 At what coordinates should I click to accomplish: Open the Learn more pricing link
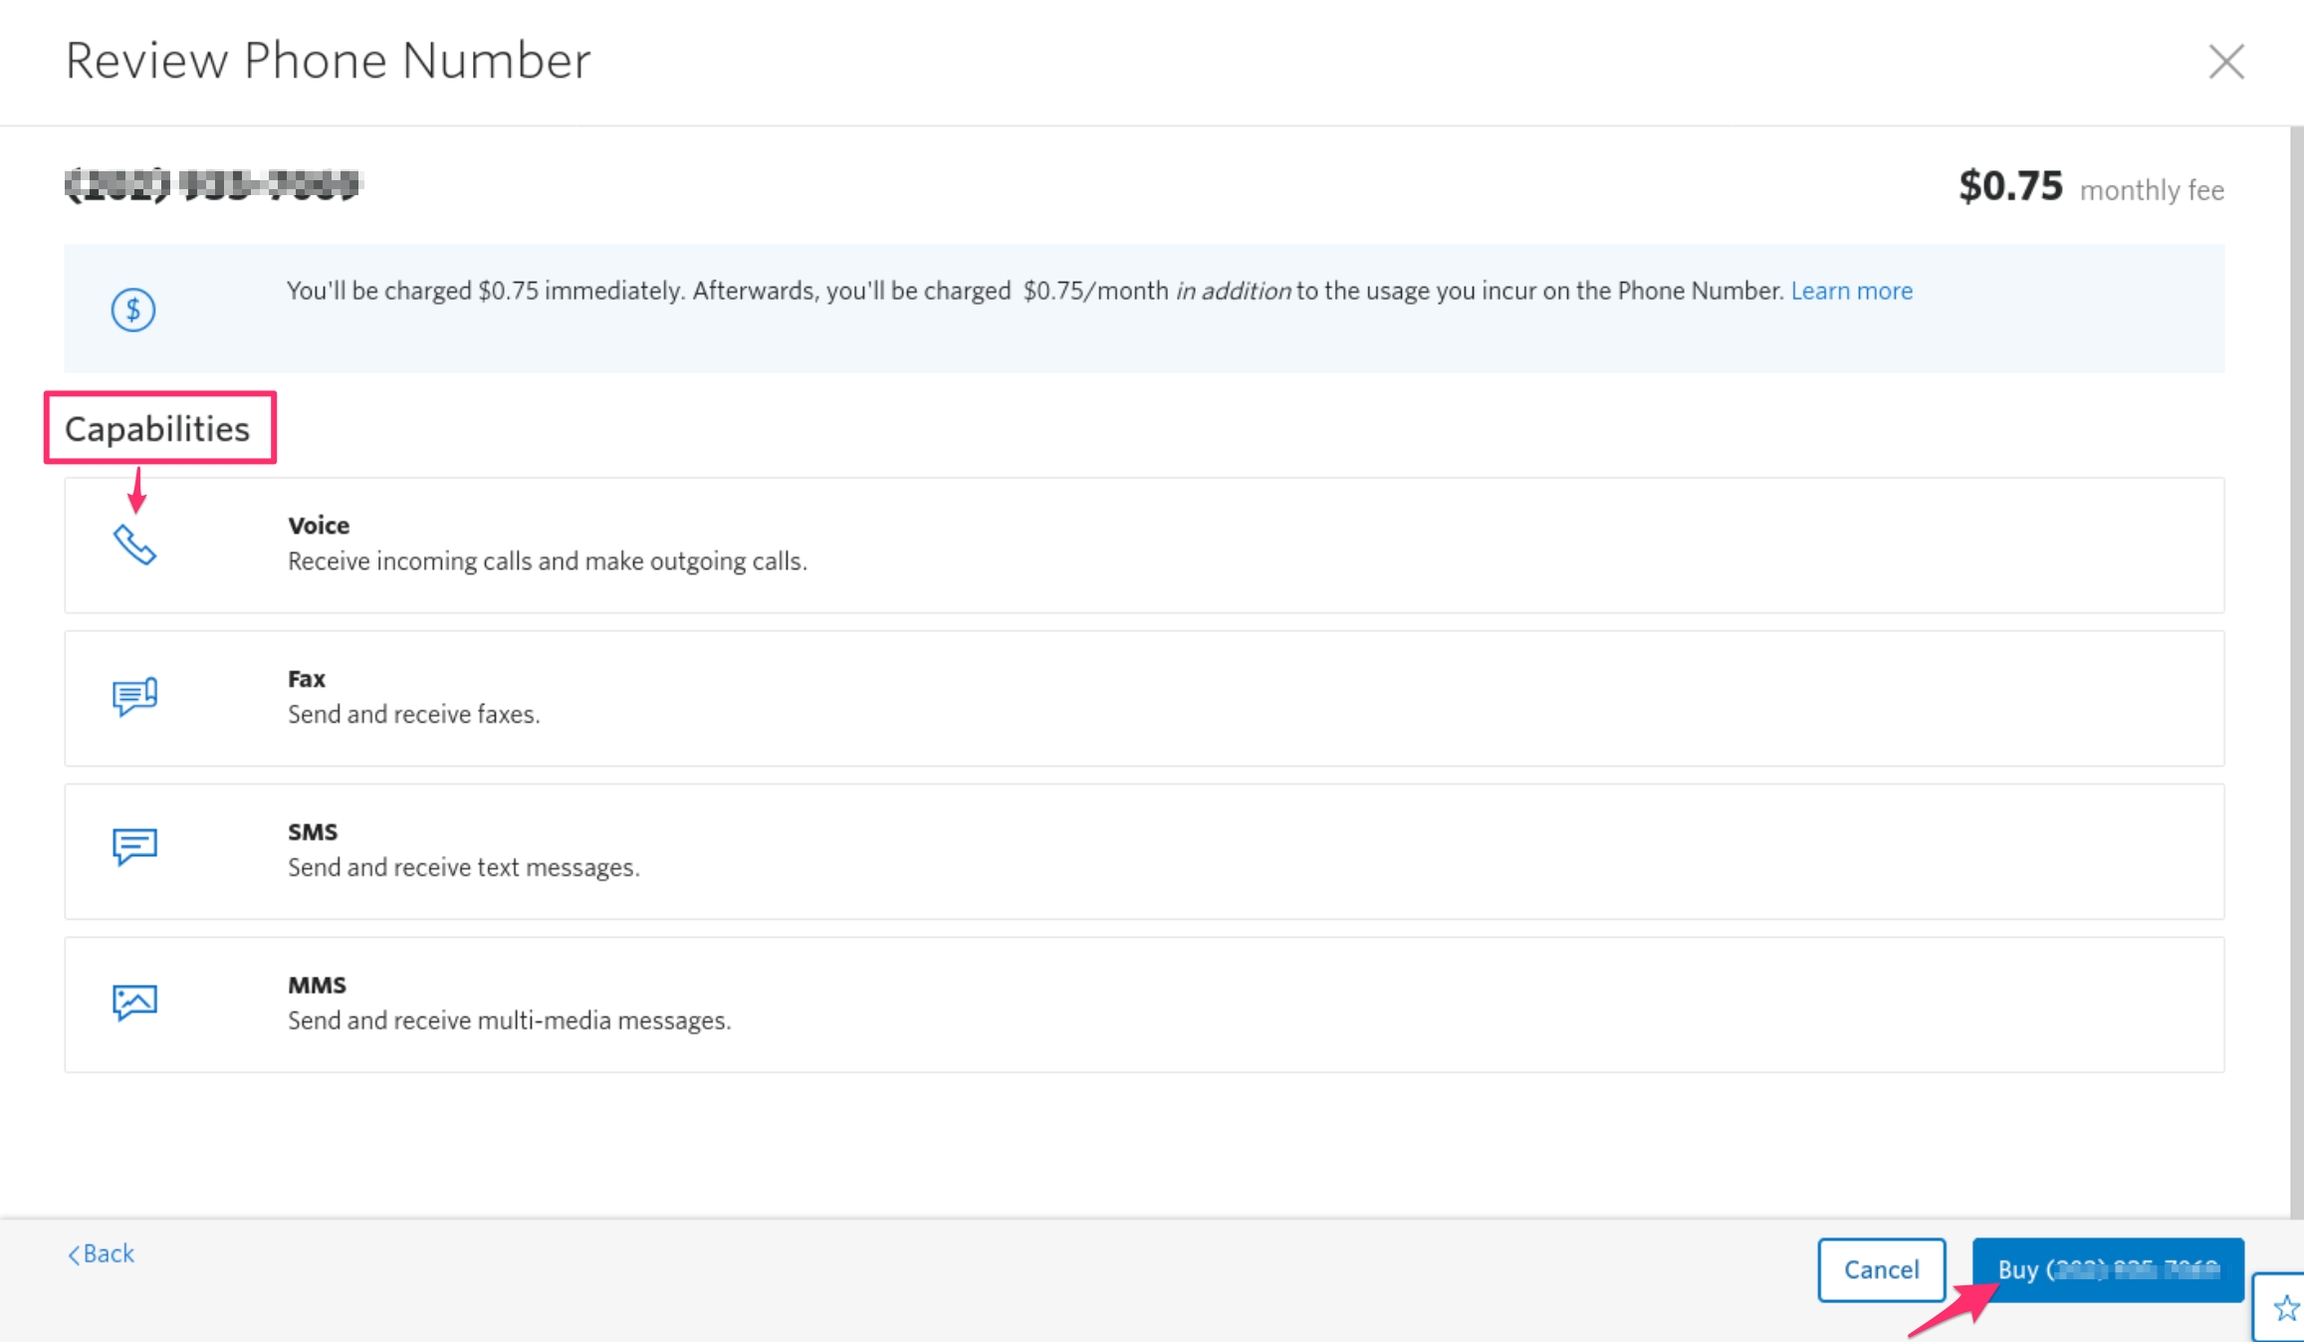tap(1851, 291)
